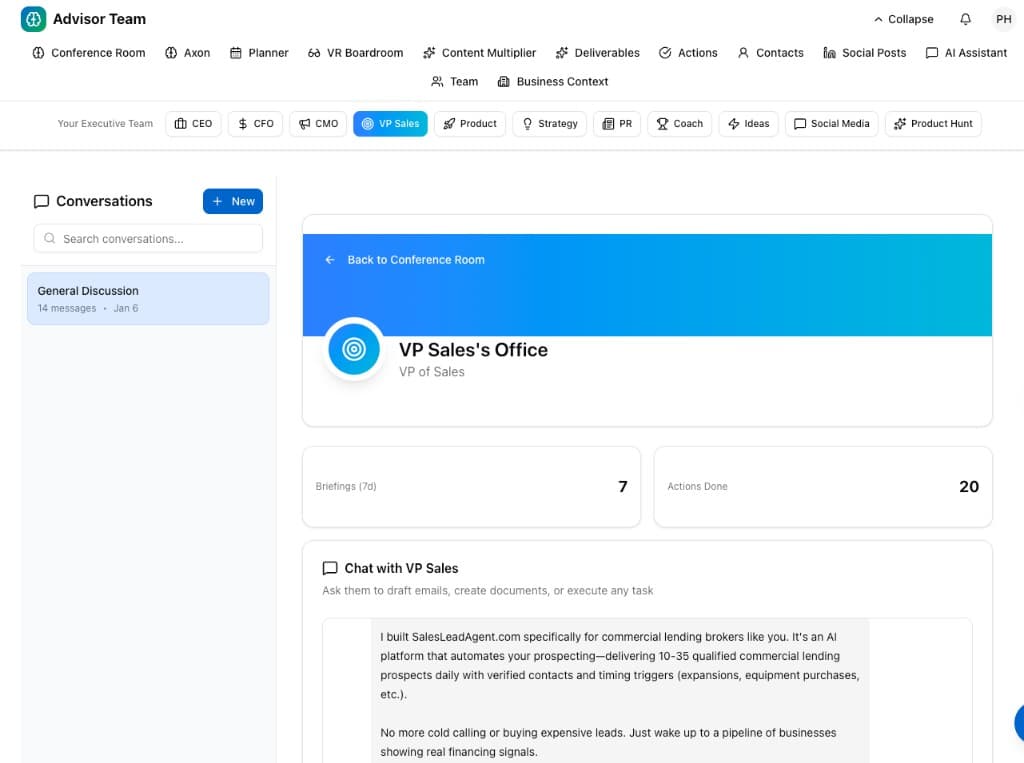The width and height of the screenshot is (1024, 763).
Task: Open the Actions page
Action: pyautogui.click(x=688, y=53)
